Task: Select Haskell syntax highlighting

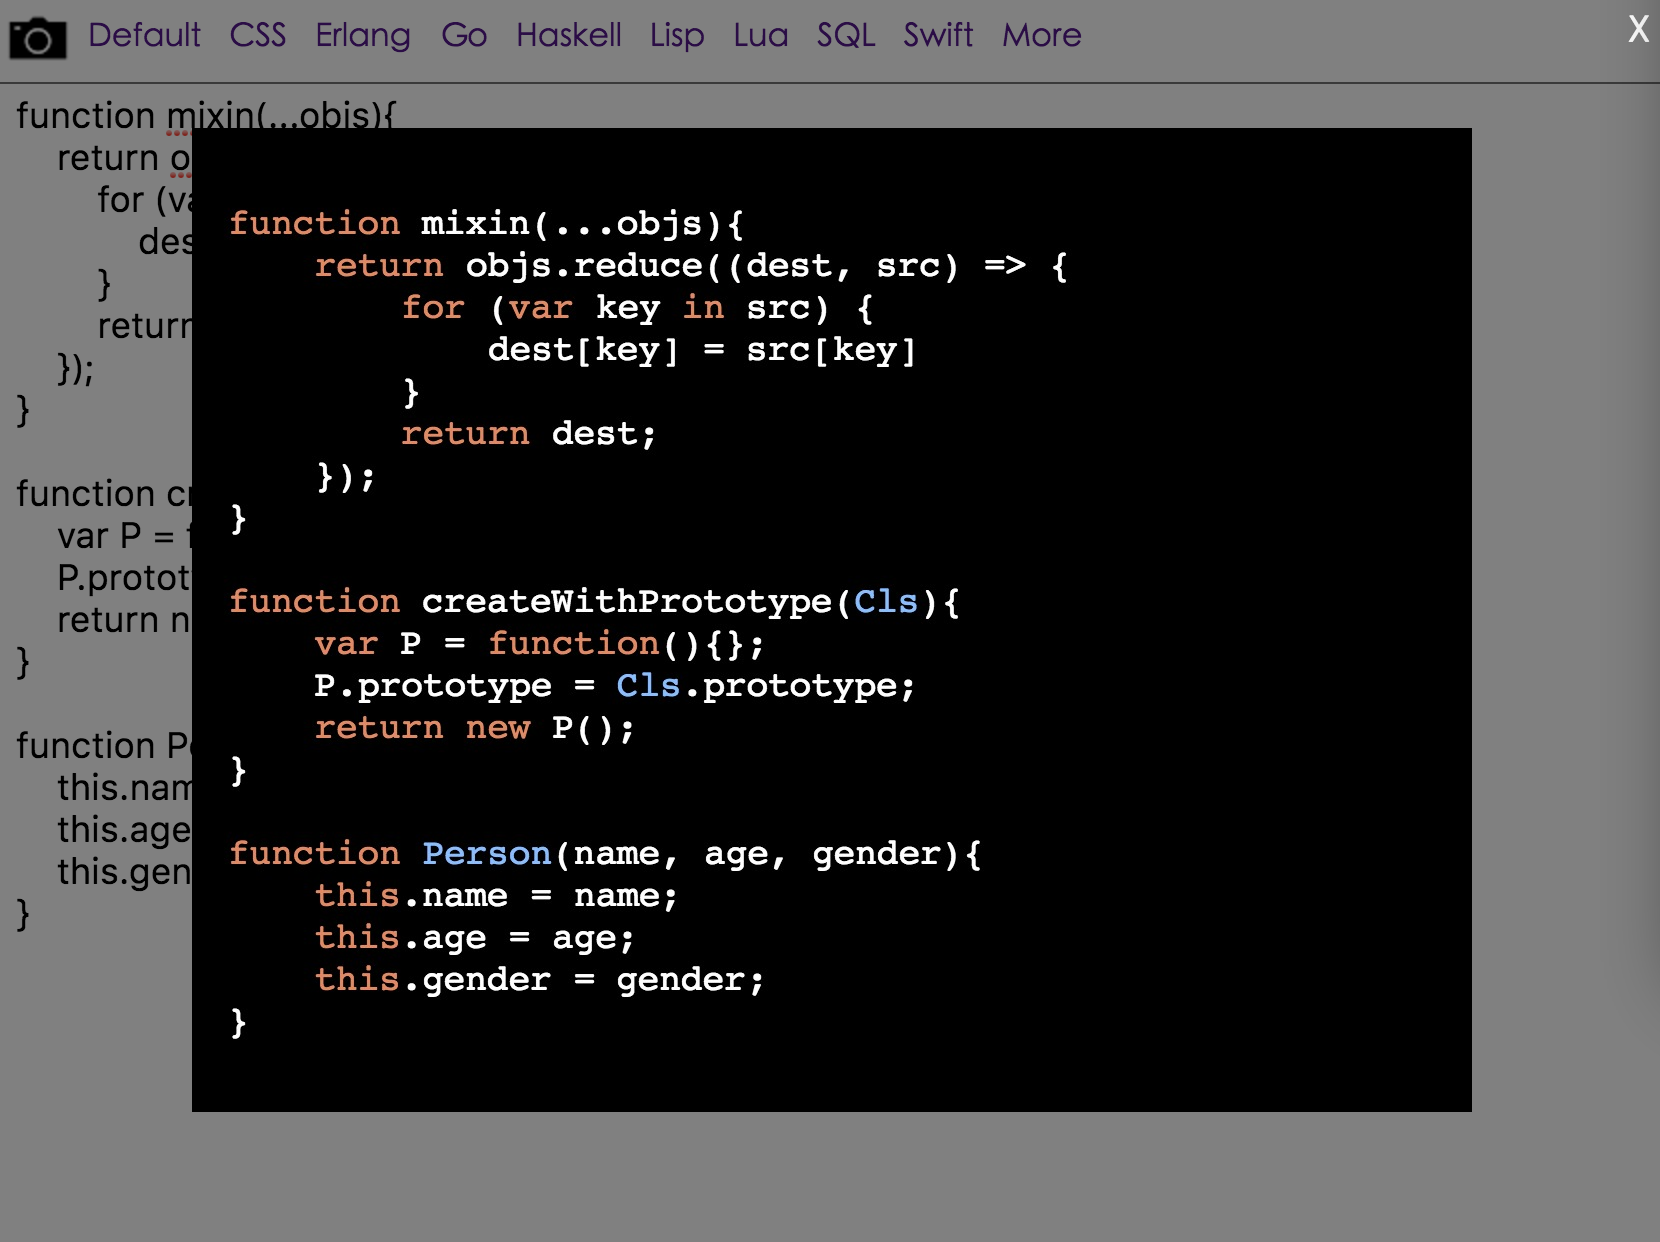Action: click(x=569, y=35)
